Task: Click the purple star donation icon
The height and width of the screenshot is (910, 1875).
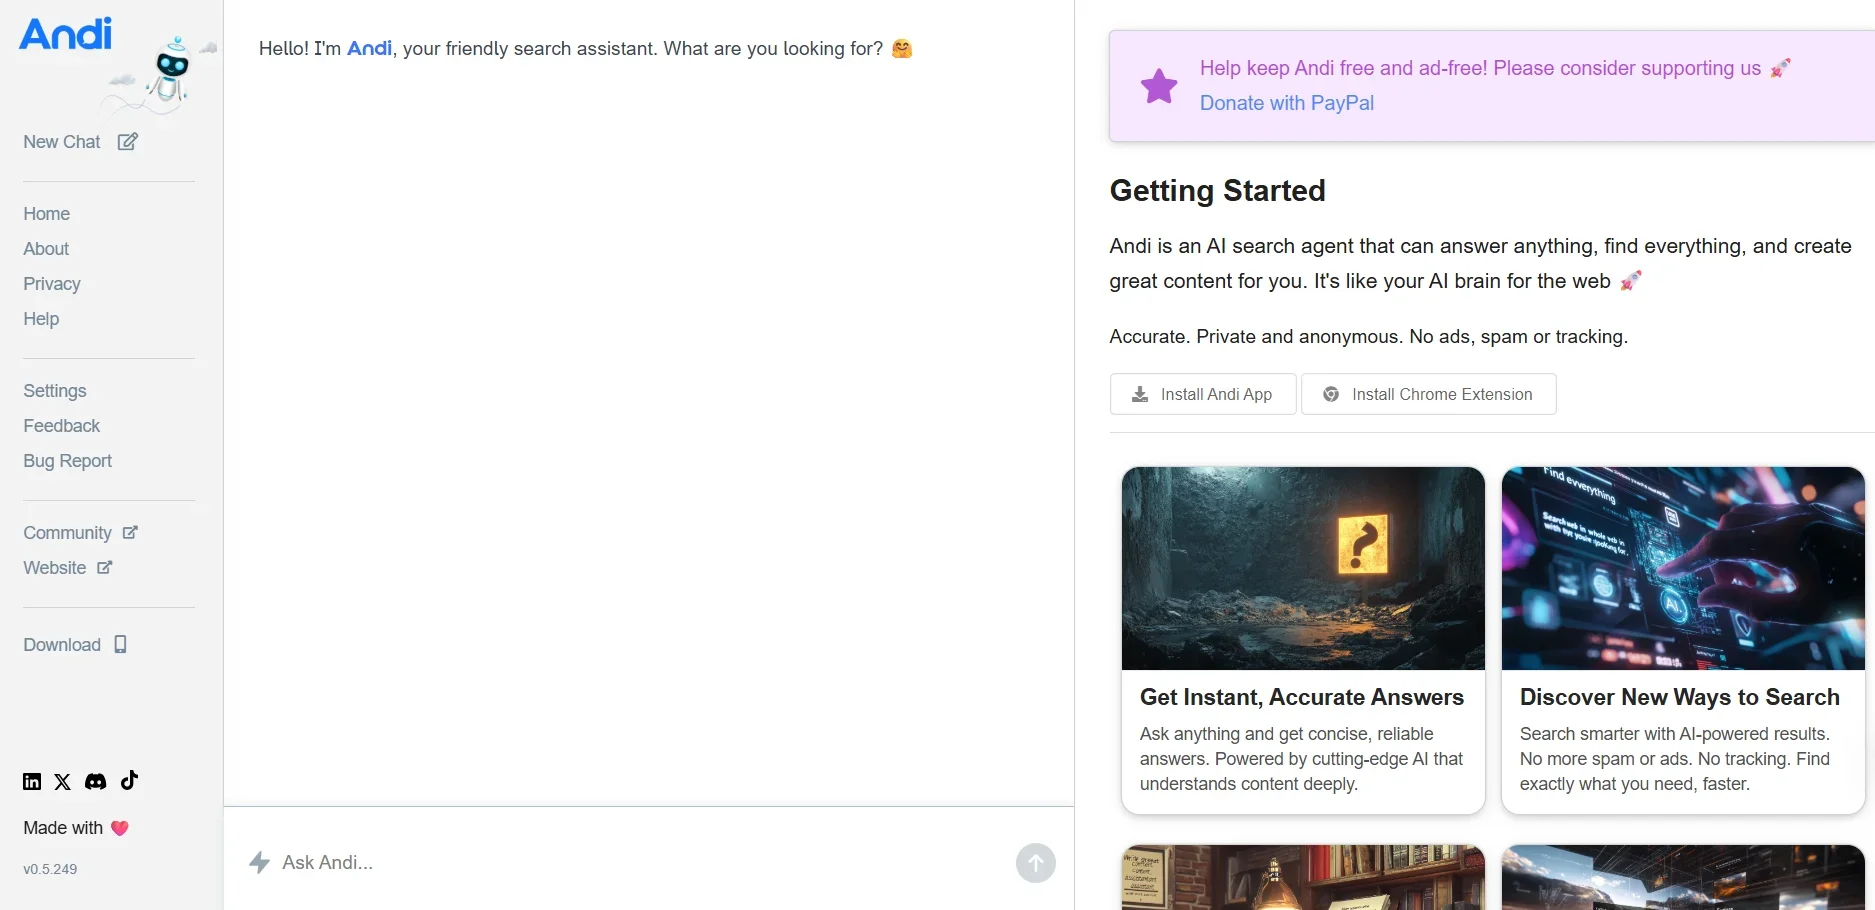Action: [x=1159, y=86]
